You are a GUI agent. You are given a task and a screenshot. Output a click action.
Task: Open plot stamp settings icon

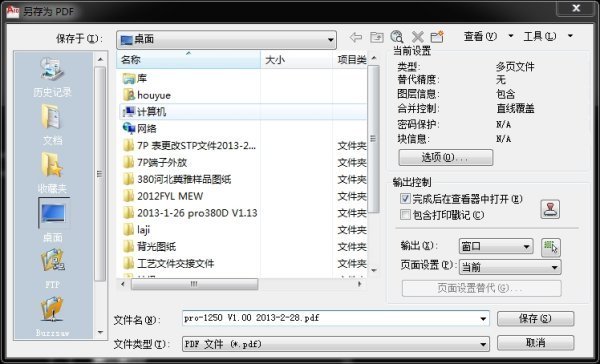pos(550,209)
